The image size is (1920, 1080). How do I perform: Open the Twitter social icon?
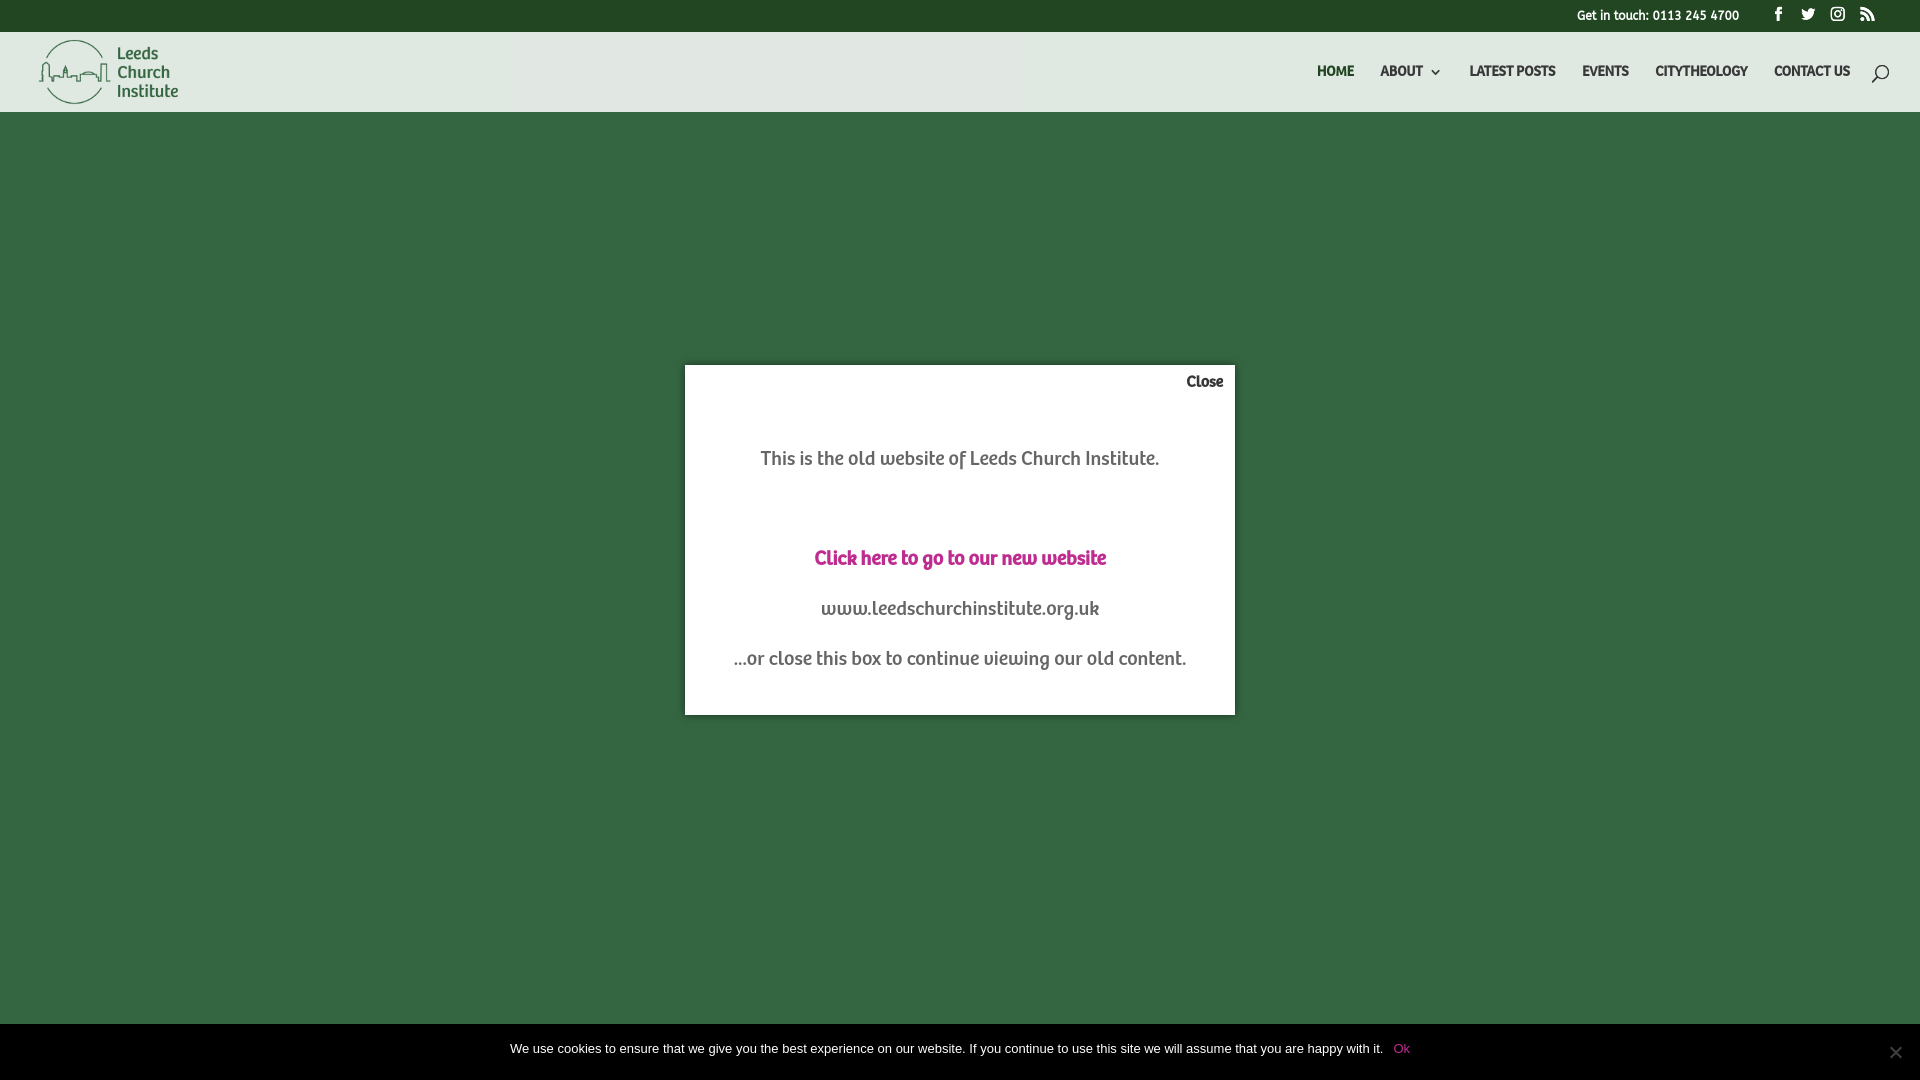click(1808, 14)
